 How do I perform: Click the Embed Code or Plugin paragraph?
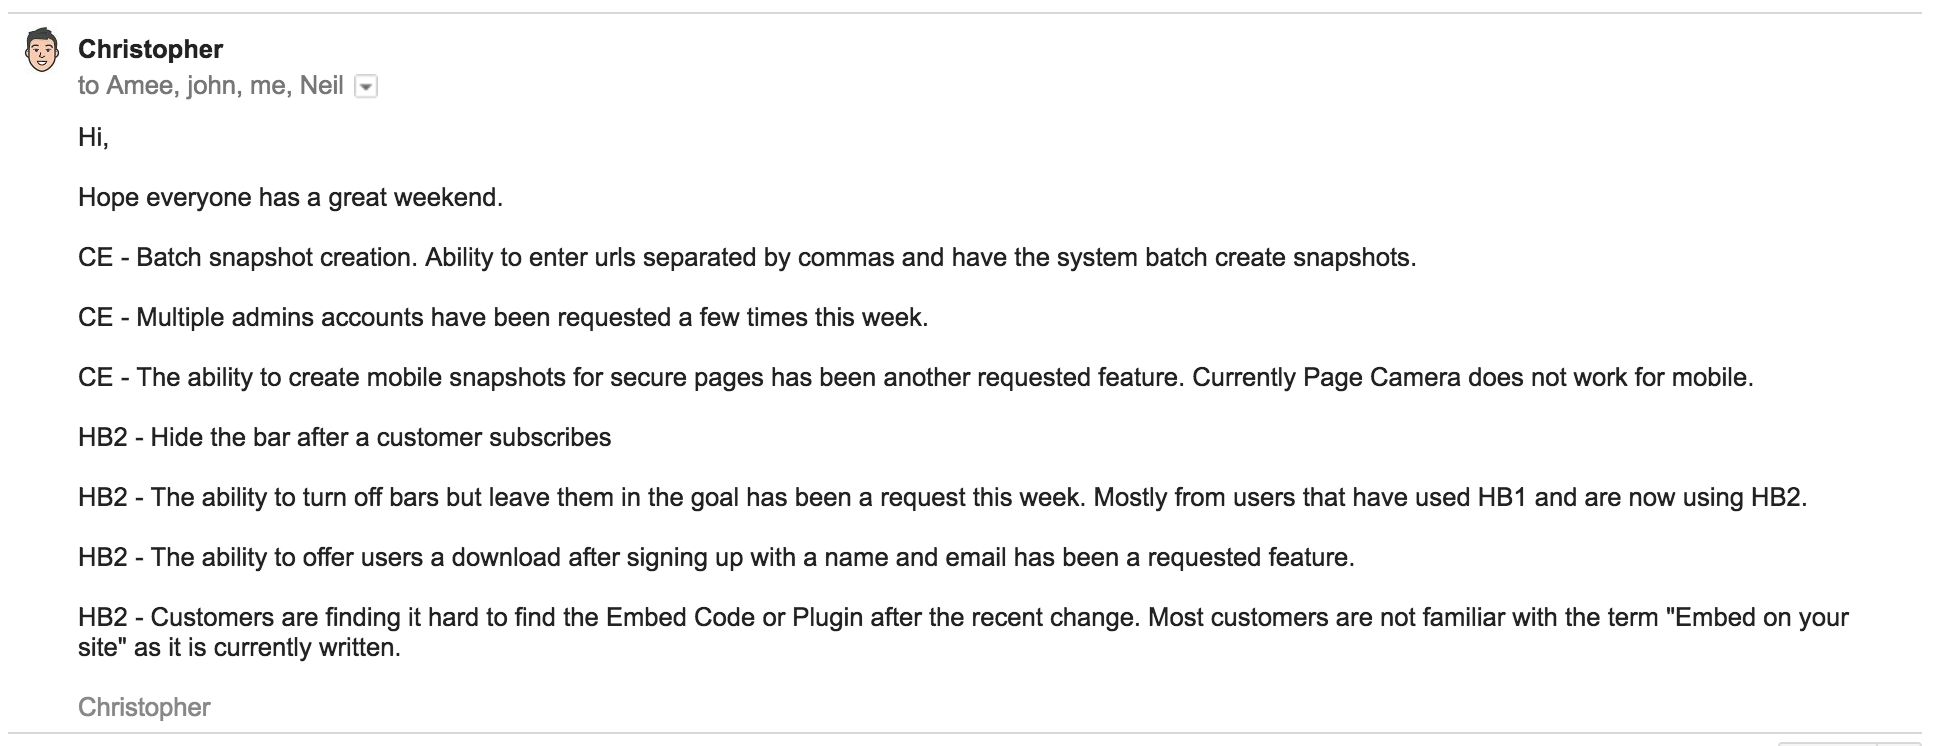click(x=963, y=632)
